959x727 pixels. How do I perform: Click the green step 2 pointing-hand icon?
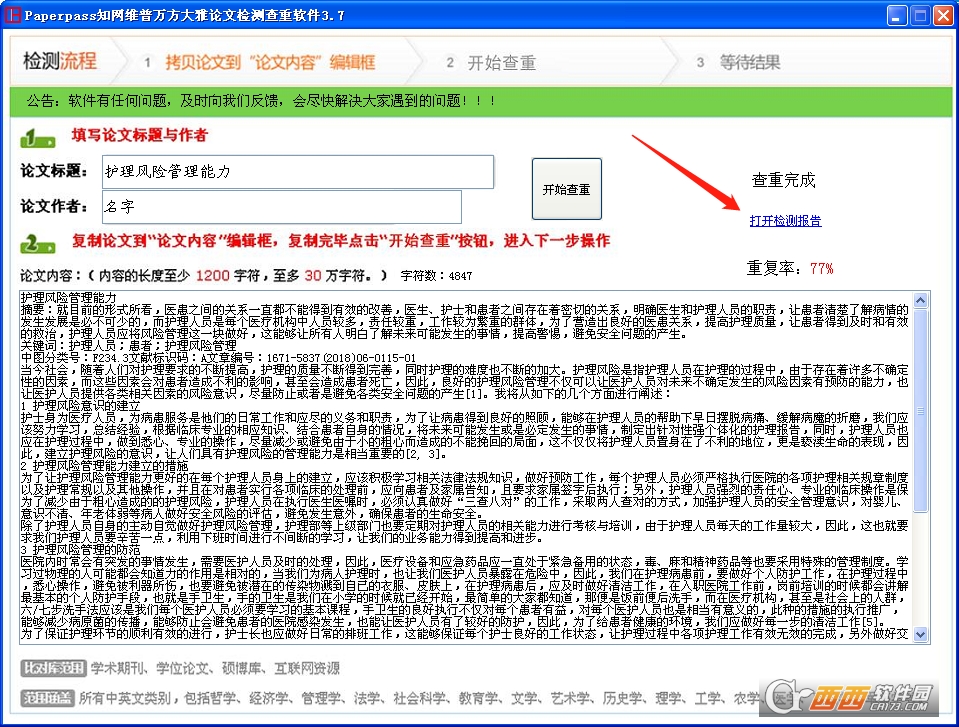pos(38,243)
